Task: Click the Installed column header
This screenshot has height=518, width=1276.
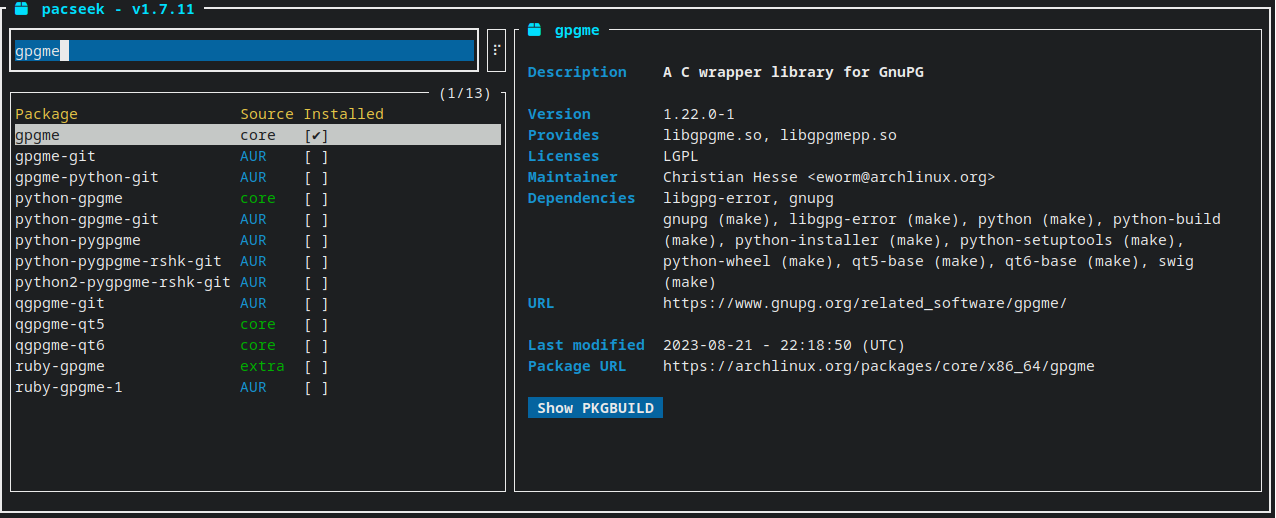Action: click(x=344, y=114)
